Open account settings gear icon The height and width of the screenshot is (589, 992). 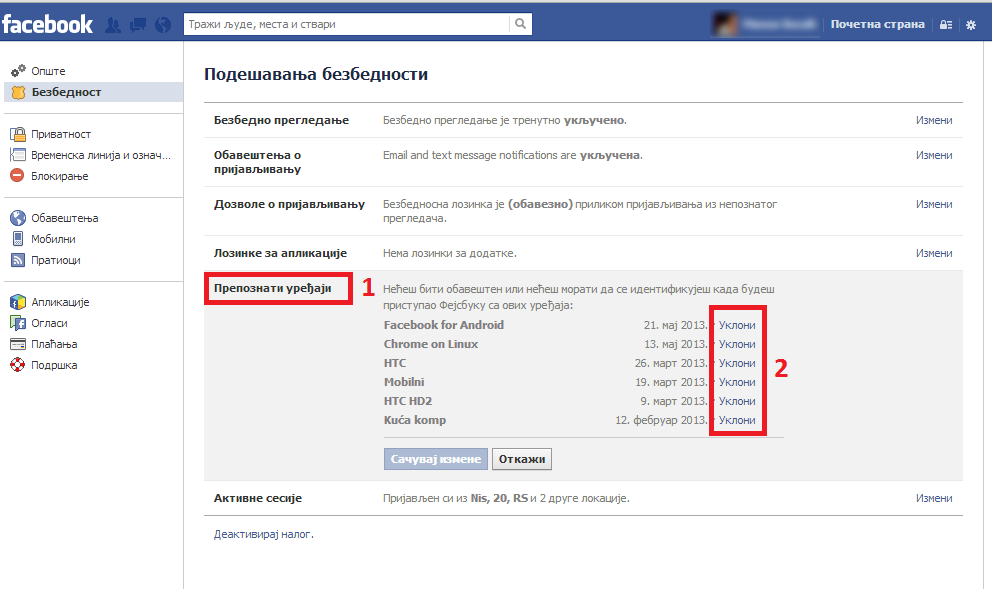[x=971, y=25]
